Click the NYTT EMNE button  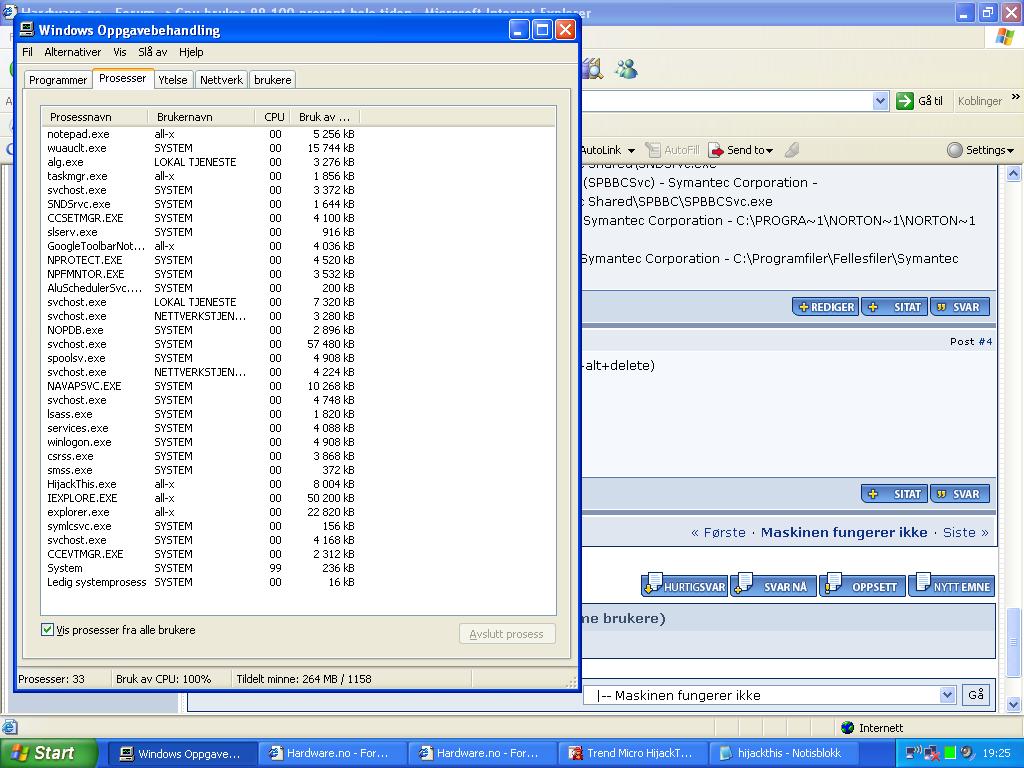coord(952,585)
